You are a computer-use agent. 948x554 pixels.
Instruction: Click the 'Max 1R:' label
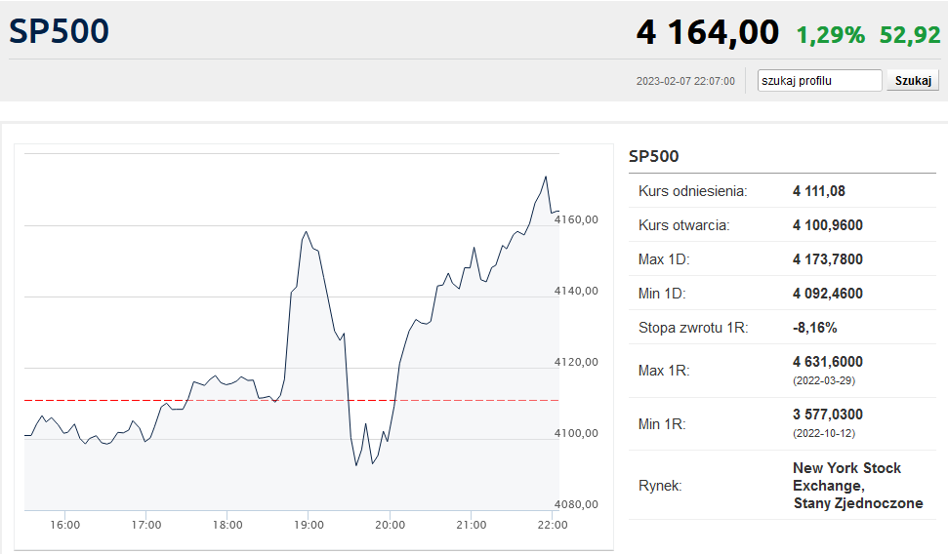(x=664, y=371)
